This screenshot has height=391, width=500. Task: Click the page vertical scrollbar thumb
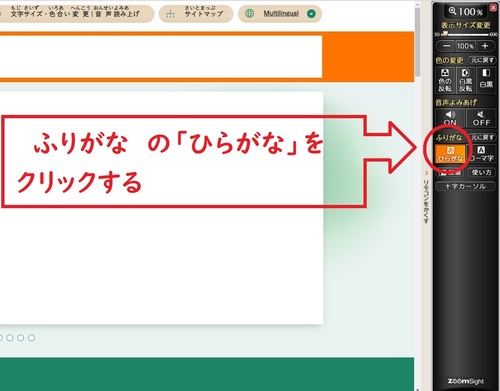[x=418, y=42]
